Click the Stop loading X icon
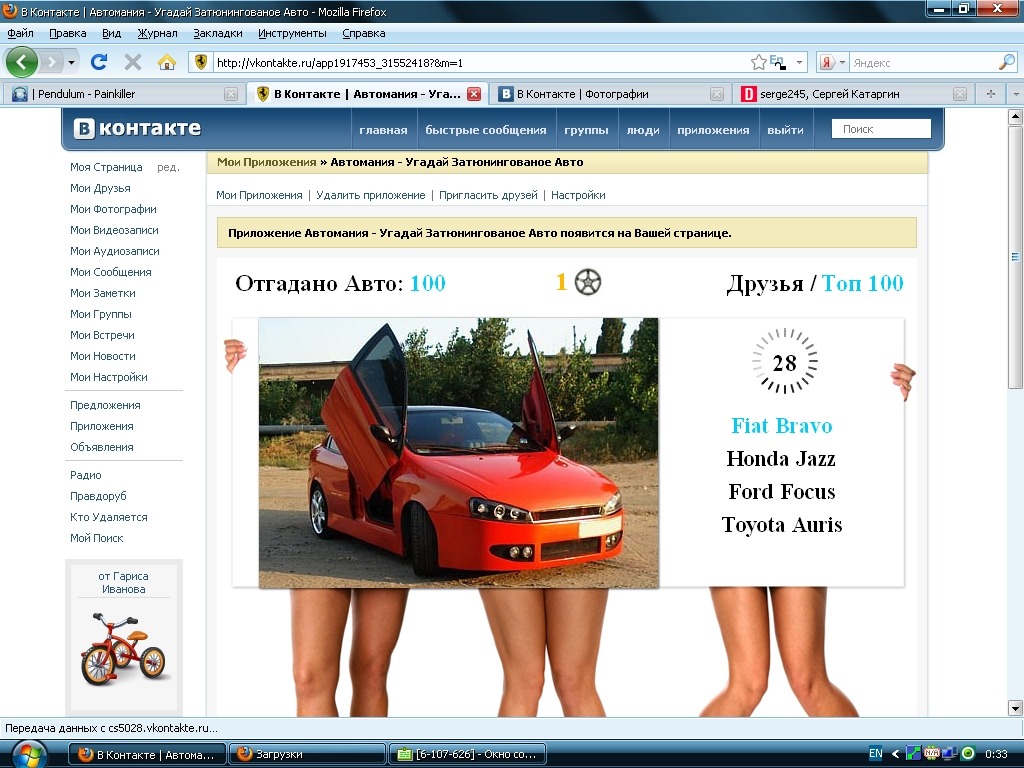 point(133,62)
